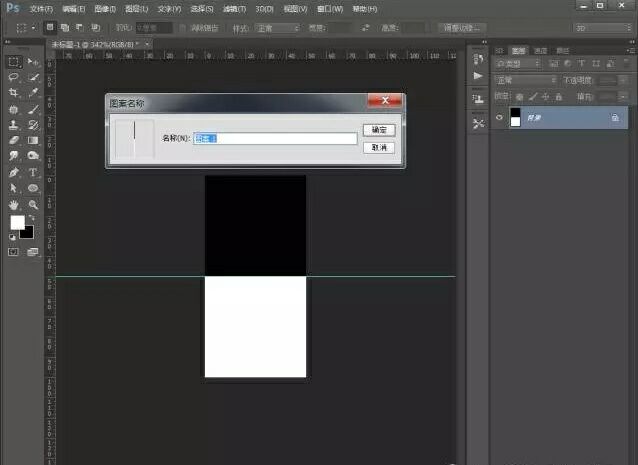This screenshot has height=465, width=638.
Task: Hide the Background layer with eye icon
Action: pyautogui.click(x=500, y=117)
